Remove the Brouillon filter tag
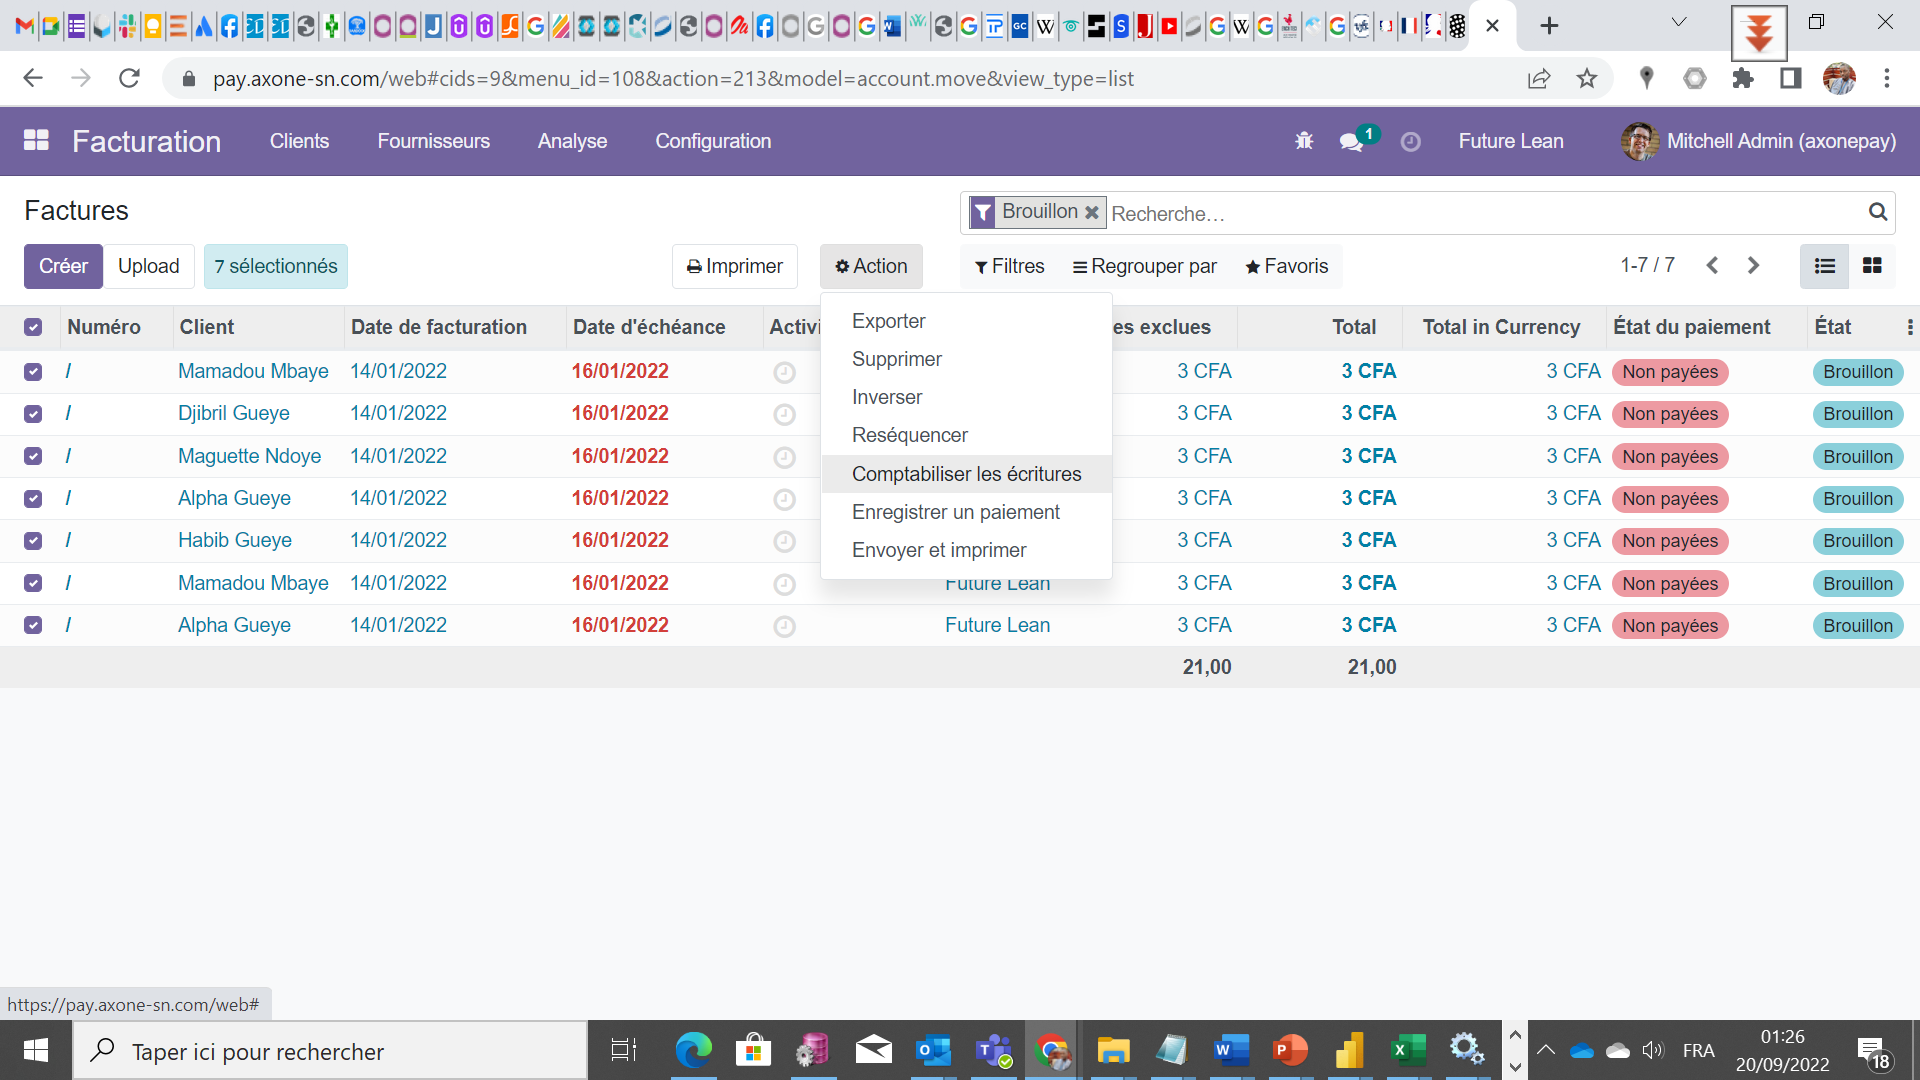1920x1080 pixels. [x=1092, y=212]
